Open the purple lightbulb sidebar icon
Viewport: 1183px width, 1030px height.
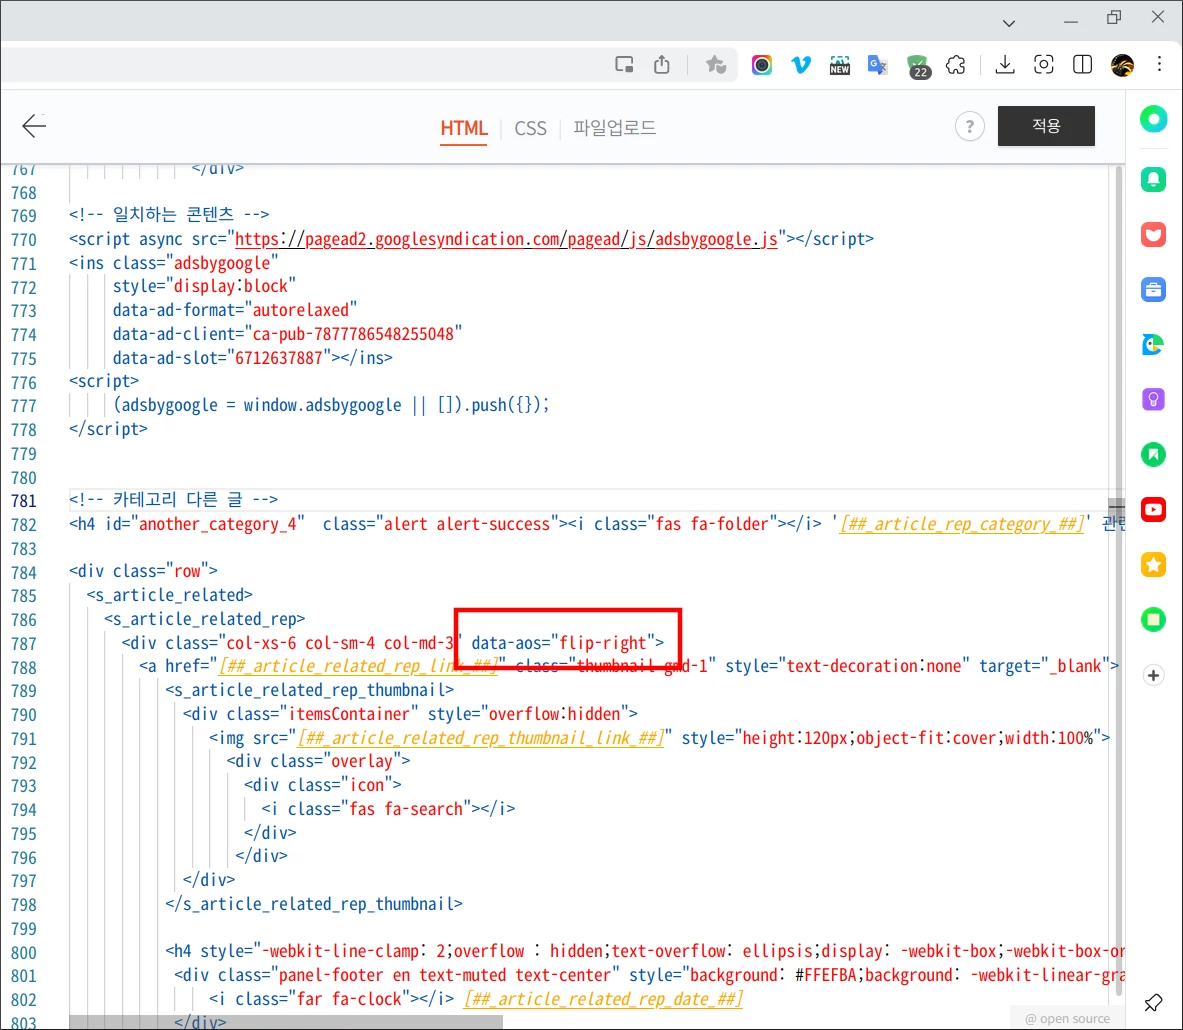(1154, 400)
